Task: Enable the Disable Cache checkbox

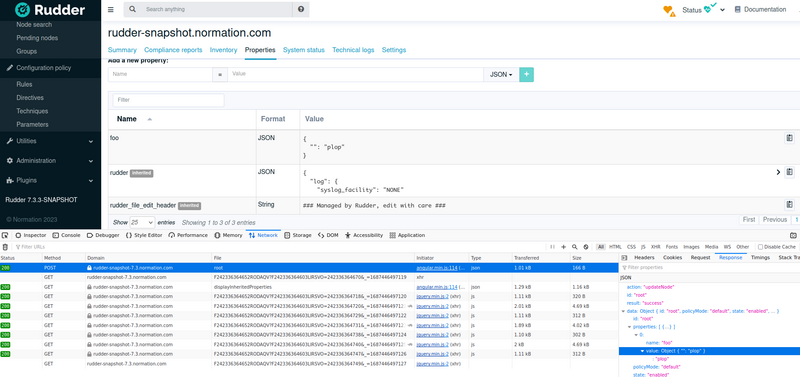Action: coord(760,247)
